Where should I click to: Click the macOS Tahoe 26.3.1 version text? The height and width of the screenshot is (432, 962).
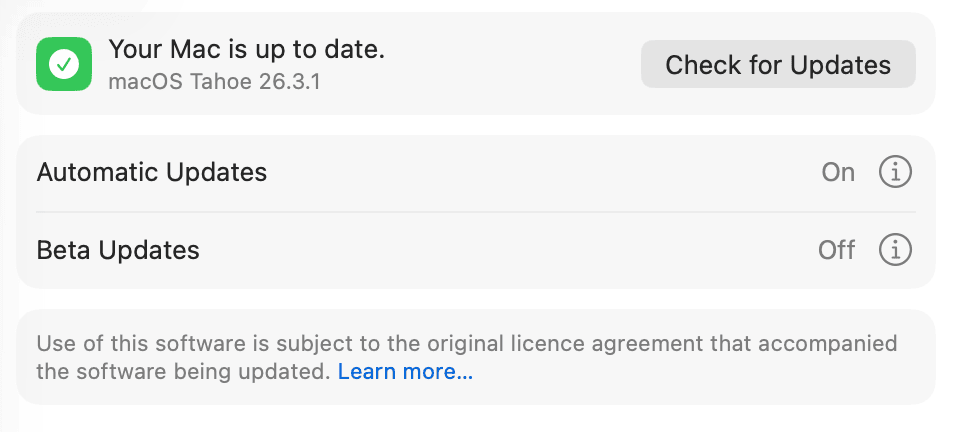214,82
